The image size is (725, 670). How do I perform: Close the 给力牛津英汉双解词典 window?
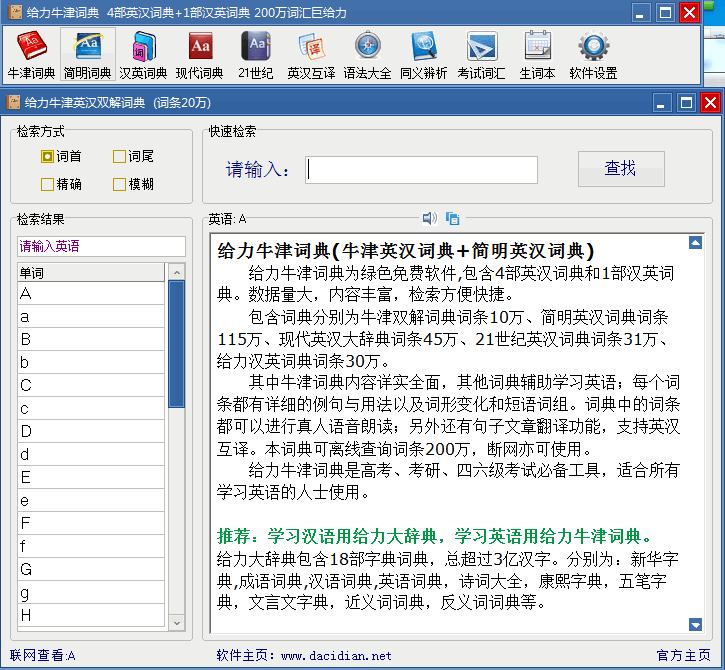pos(711,103)
